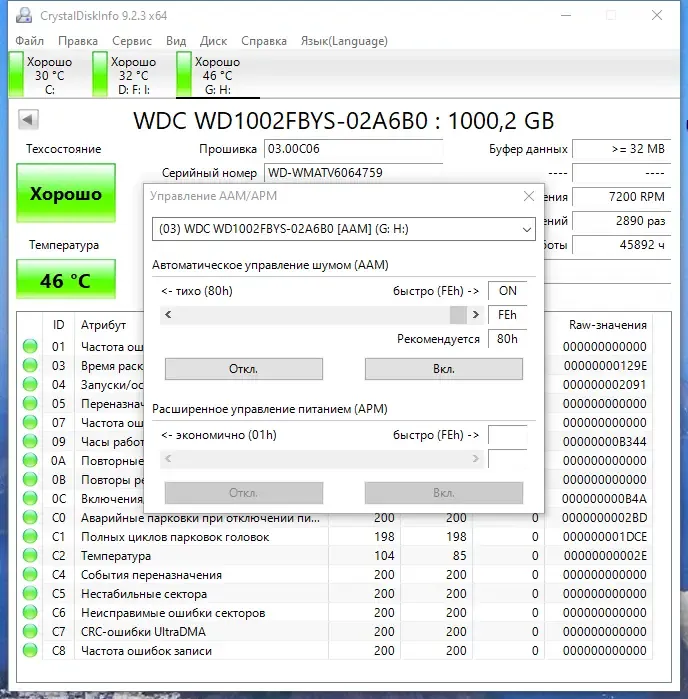This screenshot has width=688, height=699.
Task: Click the power-on hours field 45892 ч
Action: pos(622,245)
